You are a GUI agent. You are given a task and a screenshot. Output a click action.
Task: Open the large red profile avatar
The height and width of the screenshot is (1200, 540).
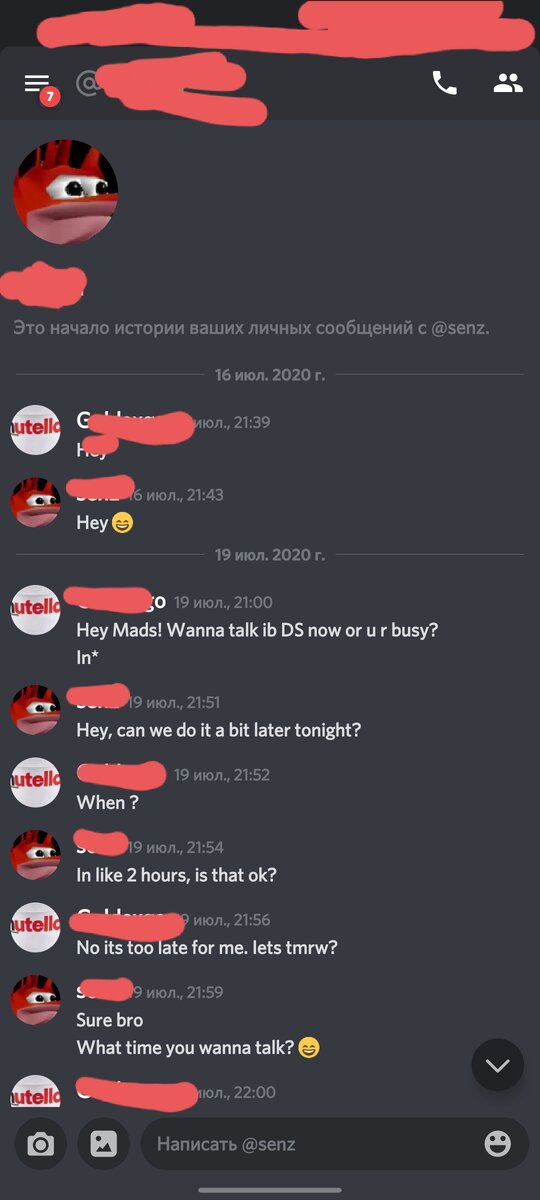(x=65, y=192)
